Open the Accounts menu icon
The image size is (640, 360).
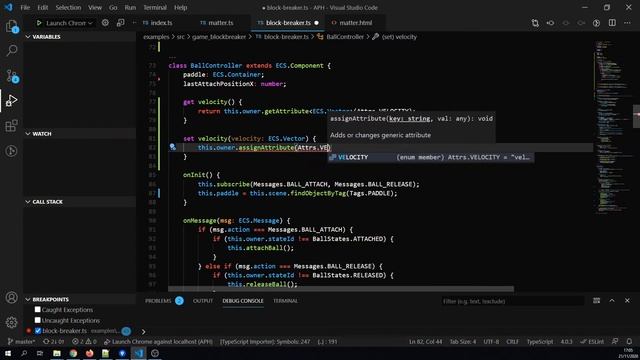pyautogui.click(x=11, y=298)
